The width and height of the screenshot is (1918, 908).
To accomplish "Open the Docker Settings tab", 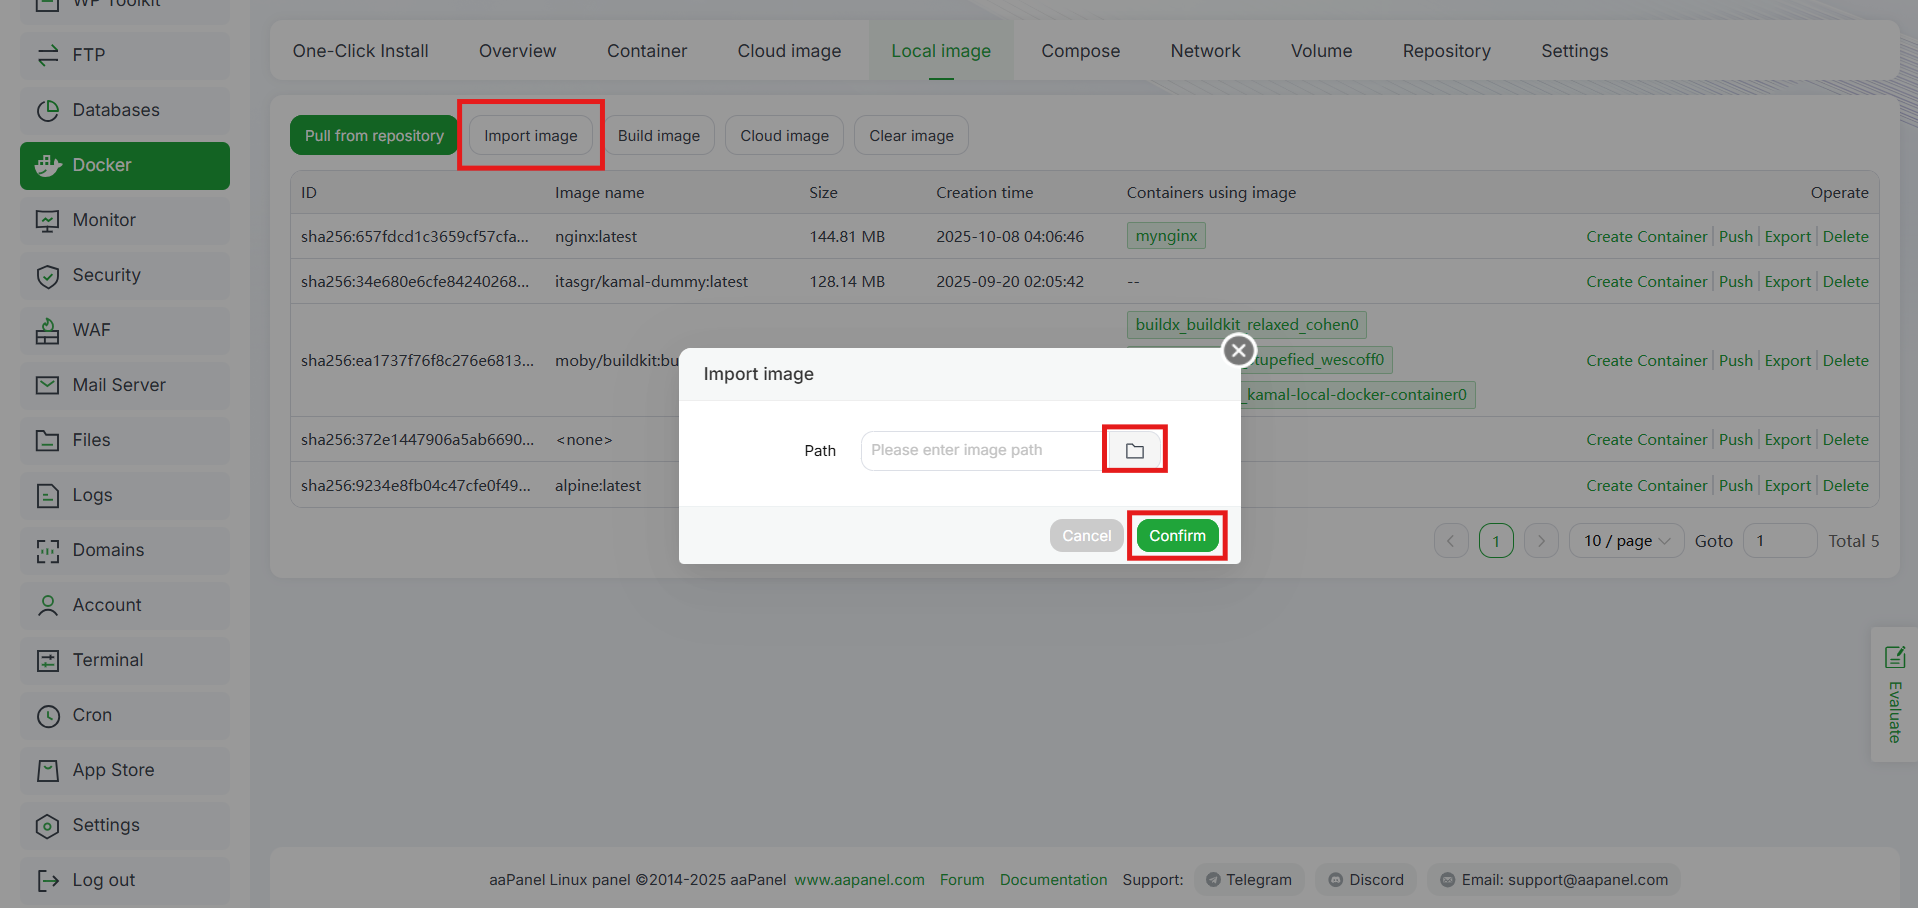I will click(x=1574, y=51).
